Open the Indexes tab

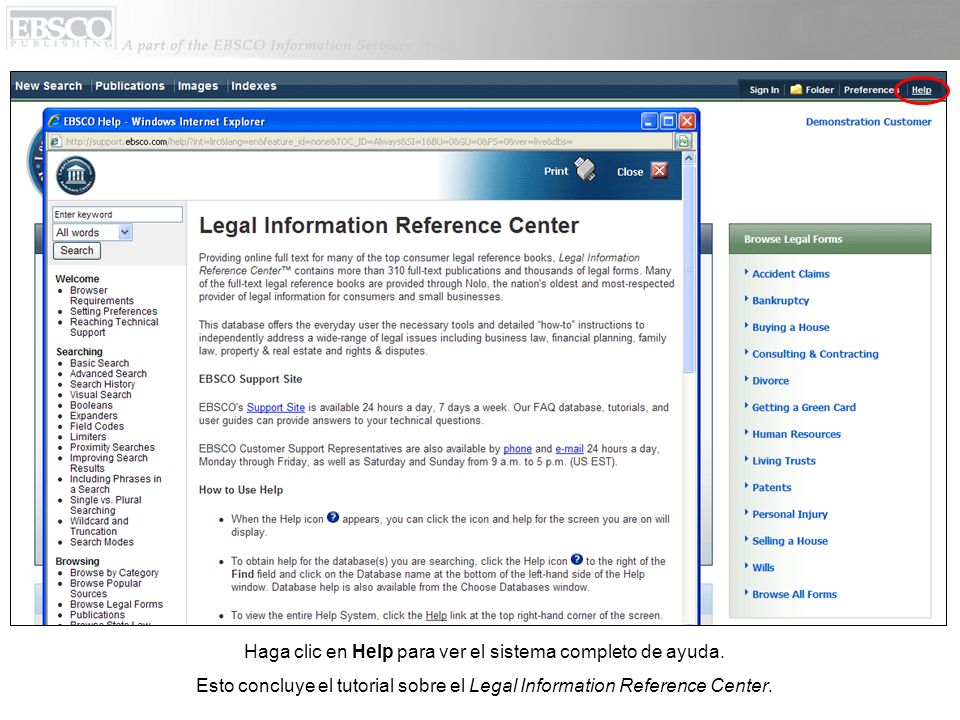click(253, 86)
